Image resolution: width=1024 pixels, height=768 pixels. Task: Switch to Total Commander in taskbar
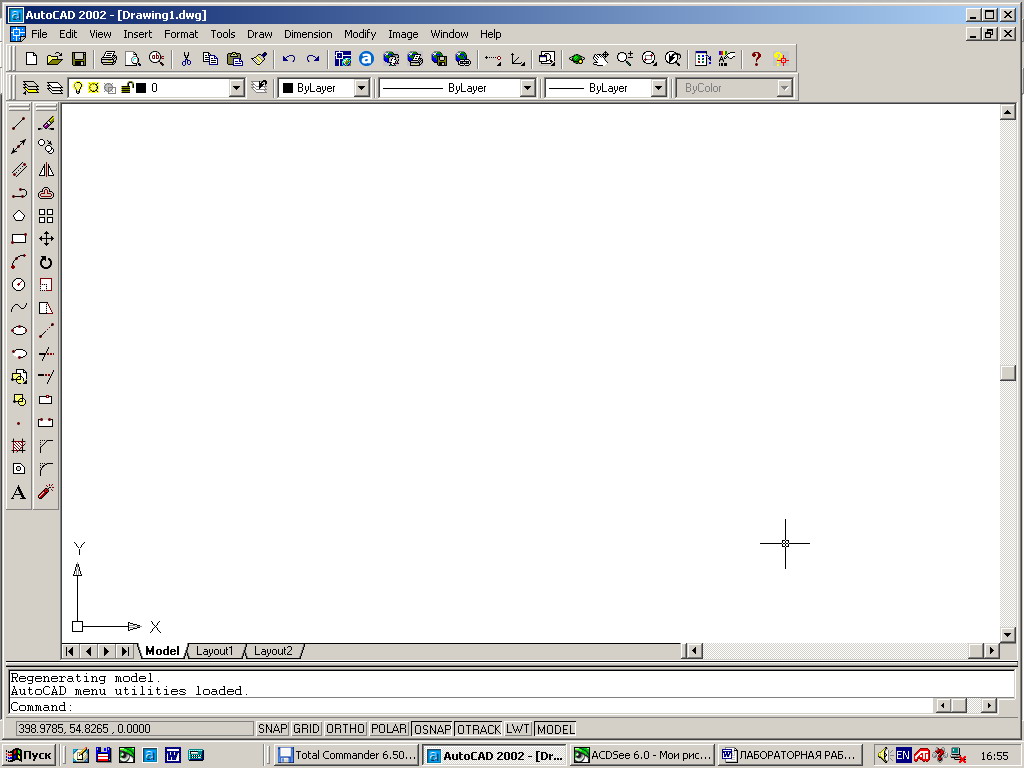tap(347, 755)
